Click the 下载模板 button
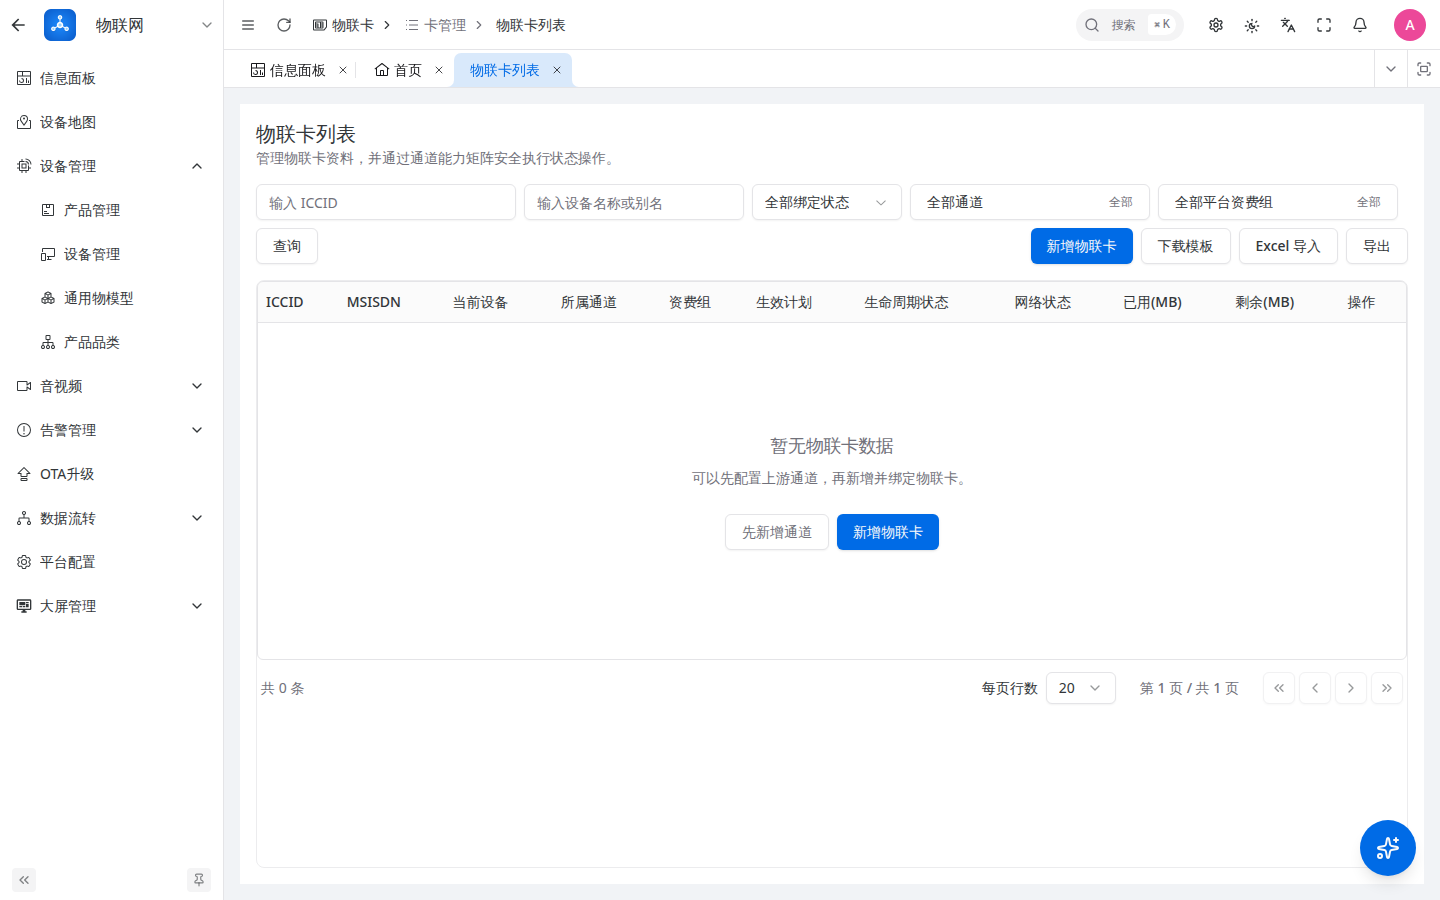The width and height of the screenshot is (1440, 900). (x=1186, y=246)
